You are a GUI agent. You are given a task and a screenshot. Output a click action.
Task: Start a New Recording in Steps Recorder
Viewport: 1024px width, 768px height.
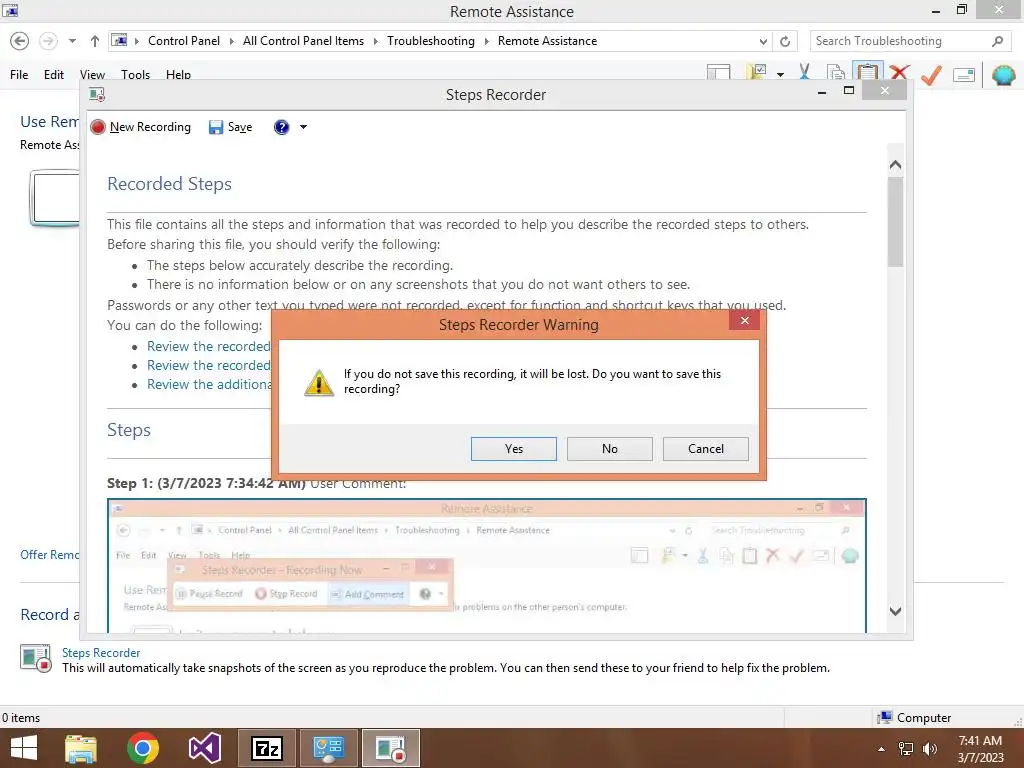click(x=141, y=127)
